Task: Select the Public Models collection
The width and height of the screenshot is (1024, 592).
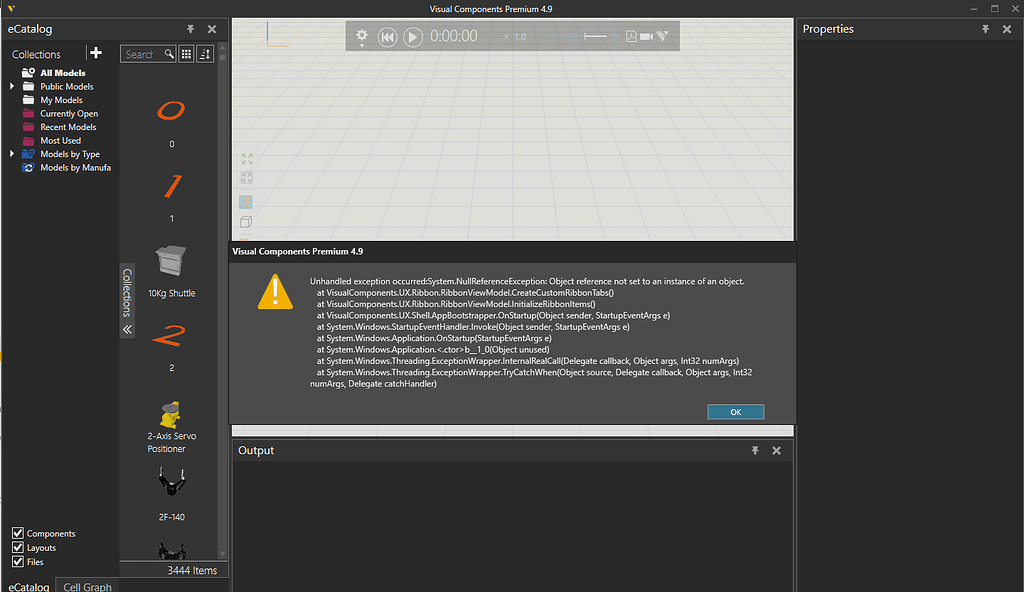Action: (67, 86)
